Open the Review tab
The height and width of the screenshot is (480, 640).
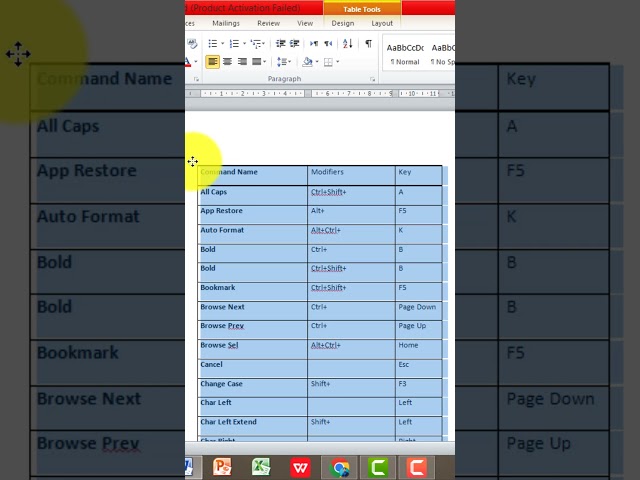pos(268,23)
